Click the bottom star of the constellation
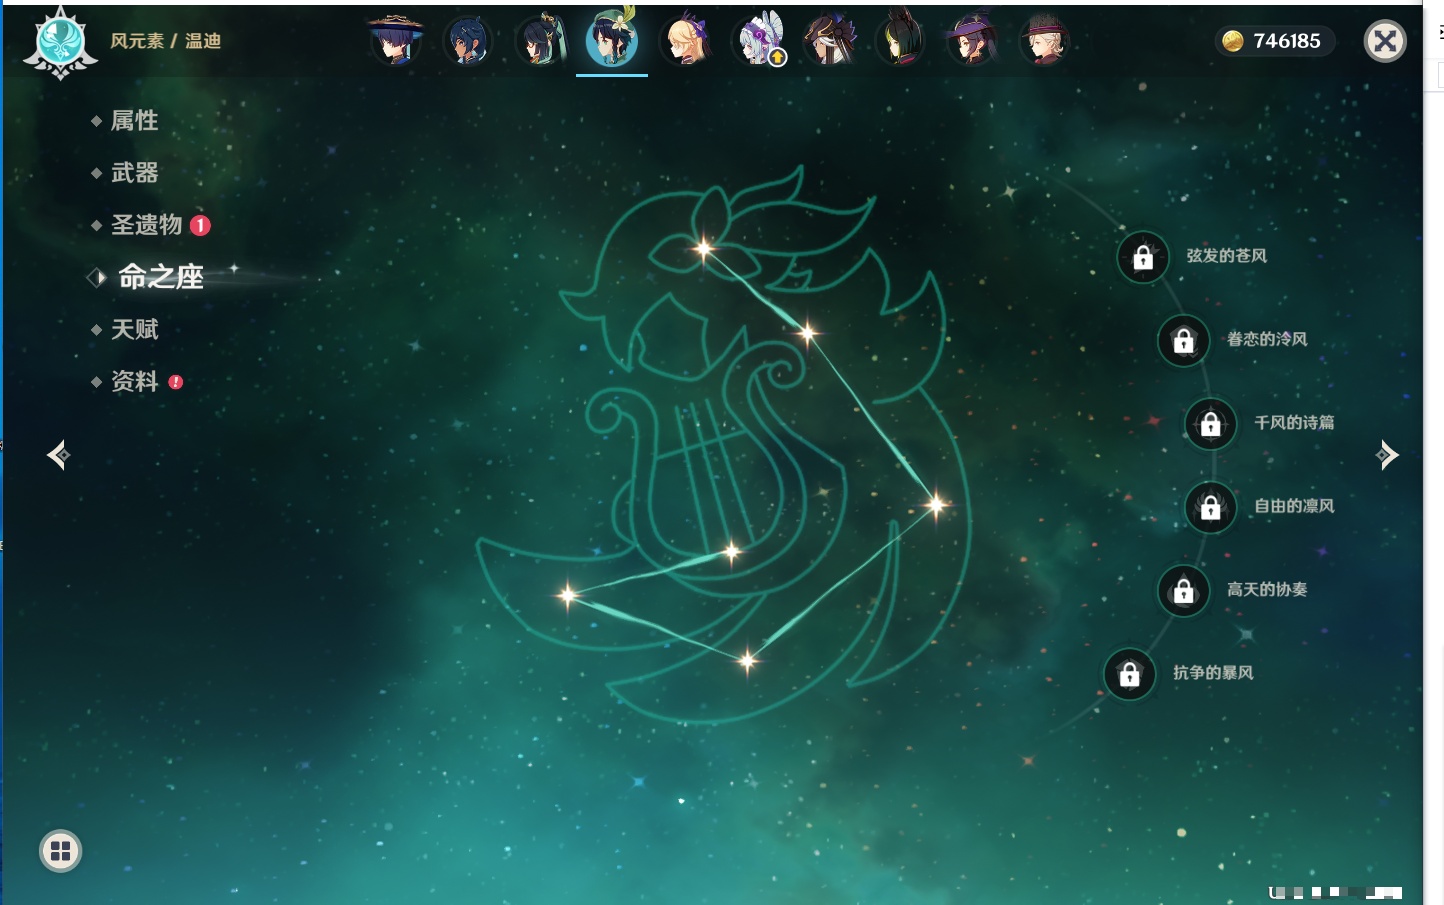Viewport: 1444px width, 905px height. 747,660
